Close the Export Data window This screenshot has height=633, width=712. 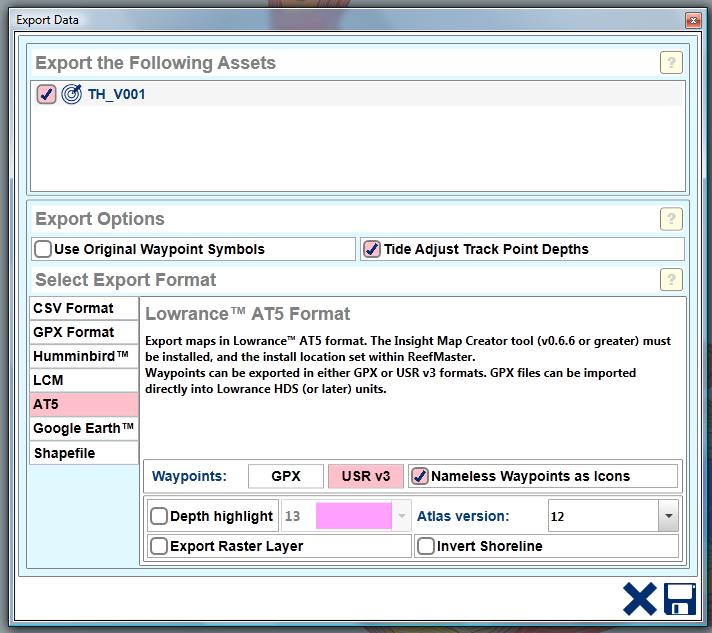coord(693,20)
